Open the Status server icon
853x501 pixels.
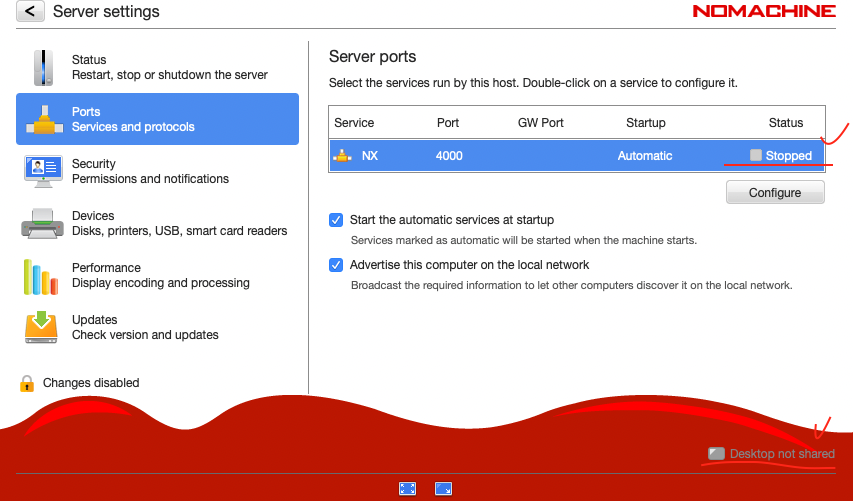(x=44, y=67)
